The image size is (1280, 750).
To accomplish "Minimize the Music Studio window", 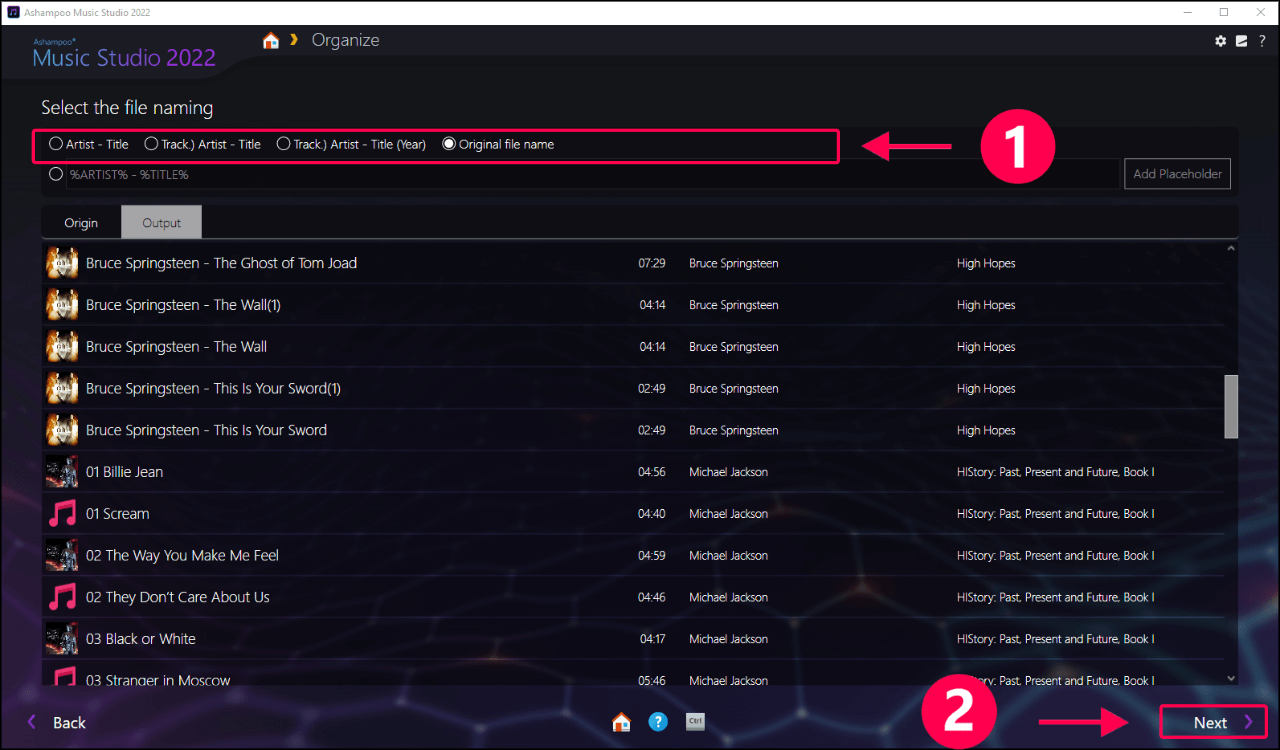I will [1187, 12].
